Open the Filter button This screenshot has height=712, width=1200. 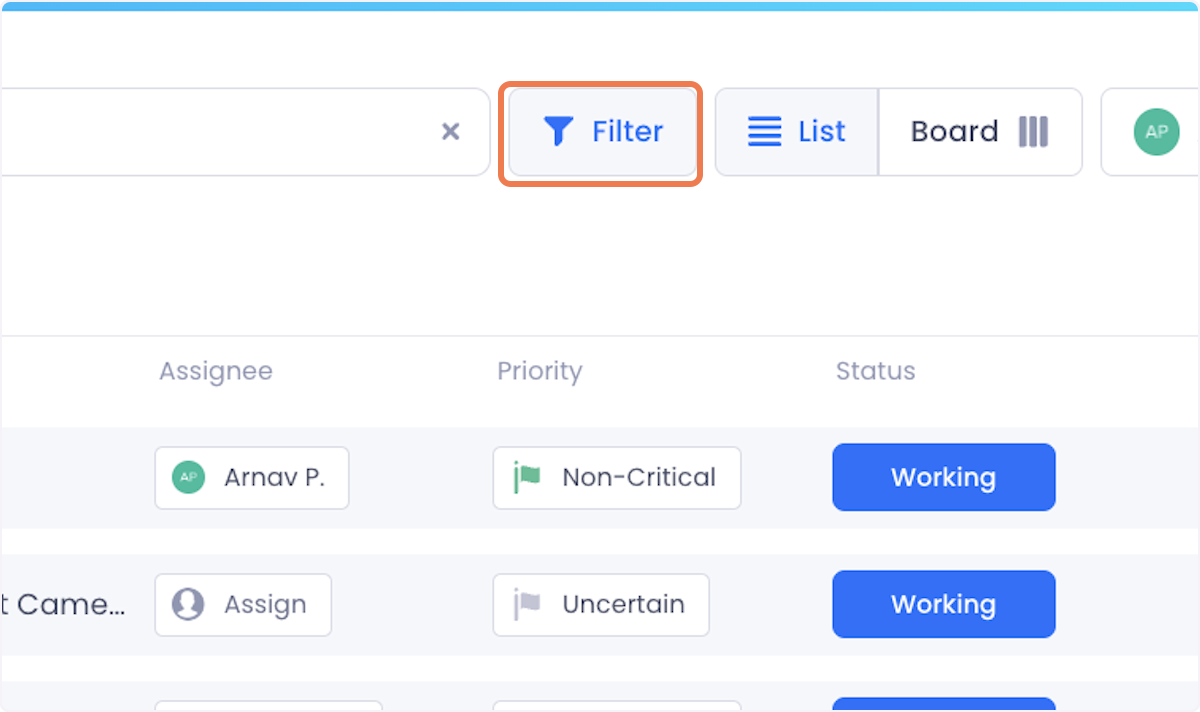point(602,132)
